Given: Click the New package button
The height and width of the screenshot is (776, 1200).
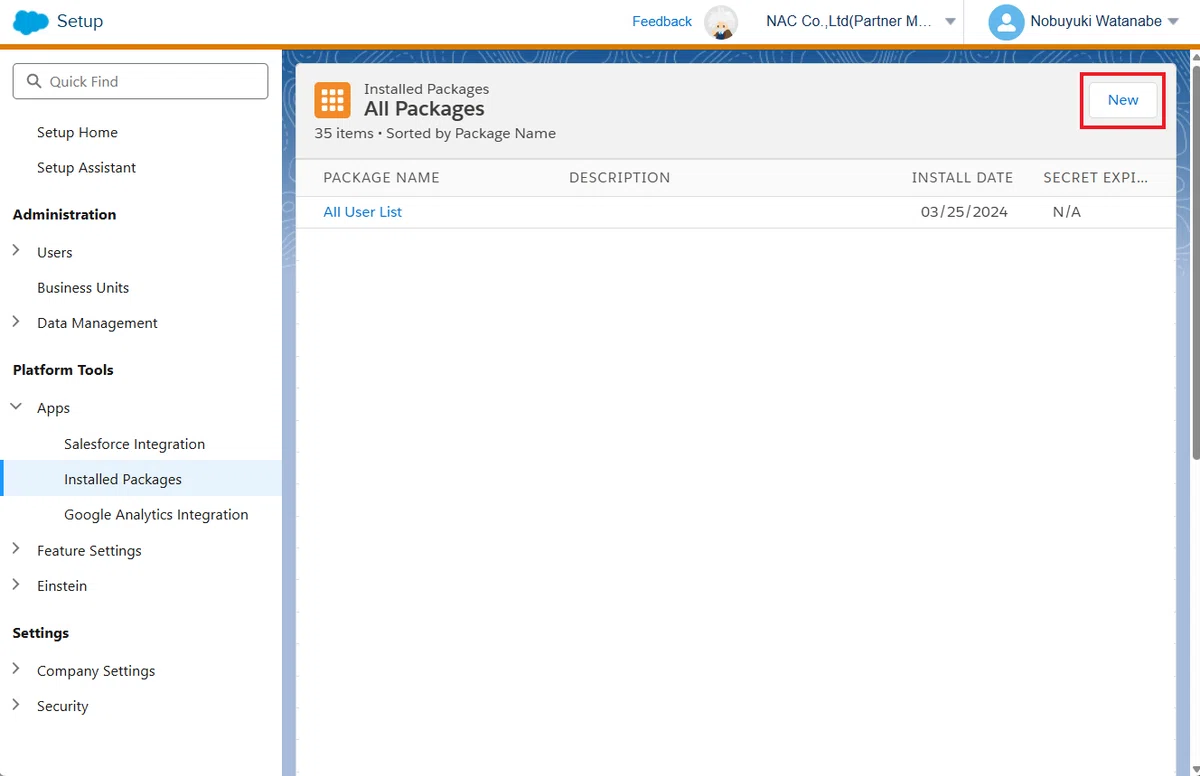Looking at the screenshot, I should [x=1123, y=100].
